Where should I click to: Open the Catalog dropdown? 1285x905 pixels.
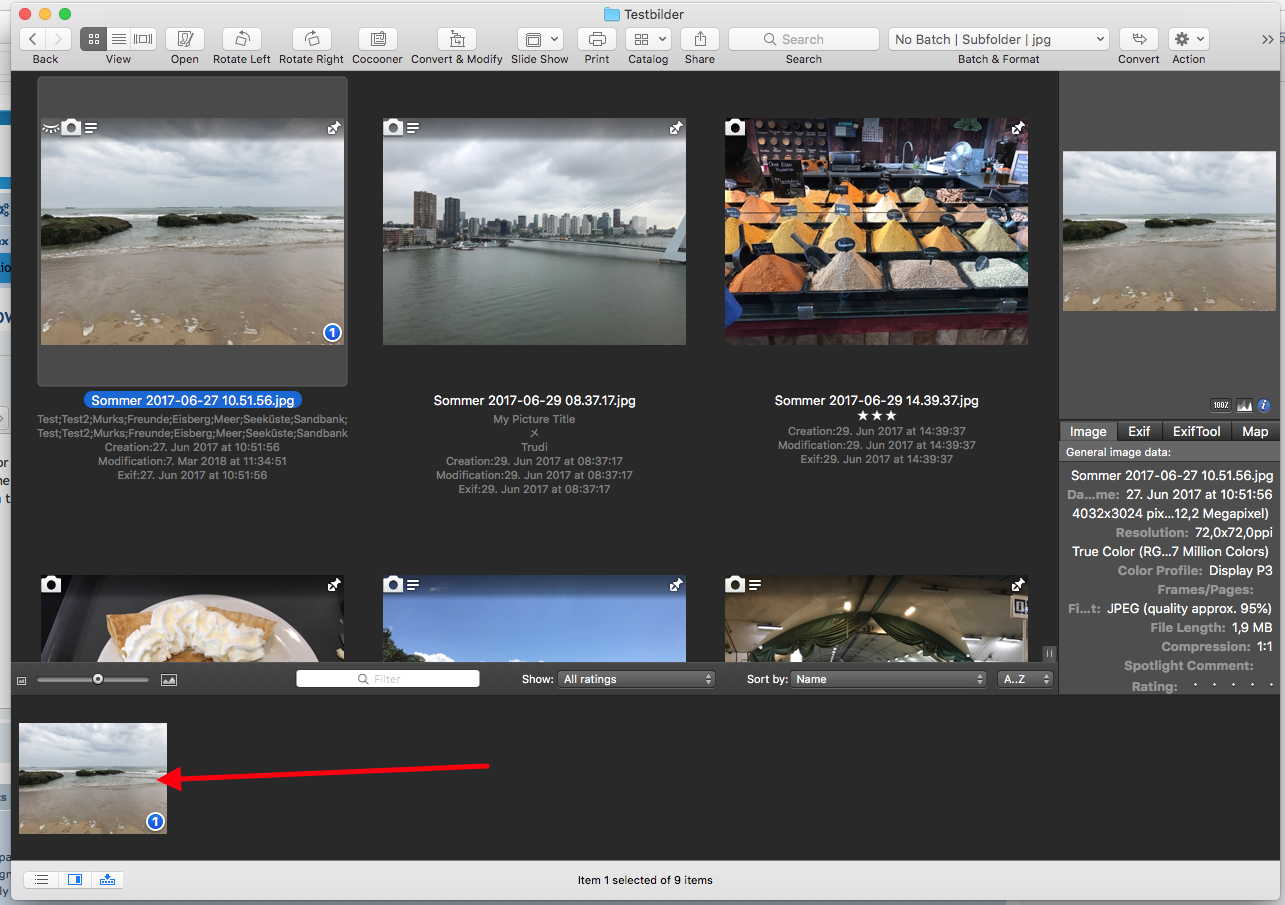pyautogui.click(x=648, y=39)
